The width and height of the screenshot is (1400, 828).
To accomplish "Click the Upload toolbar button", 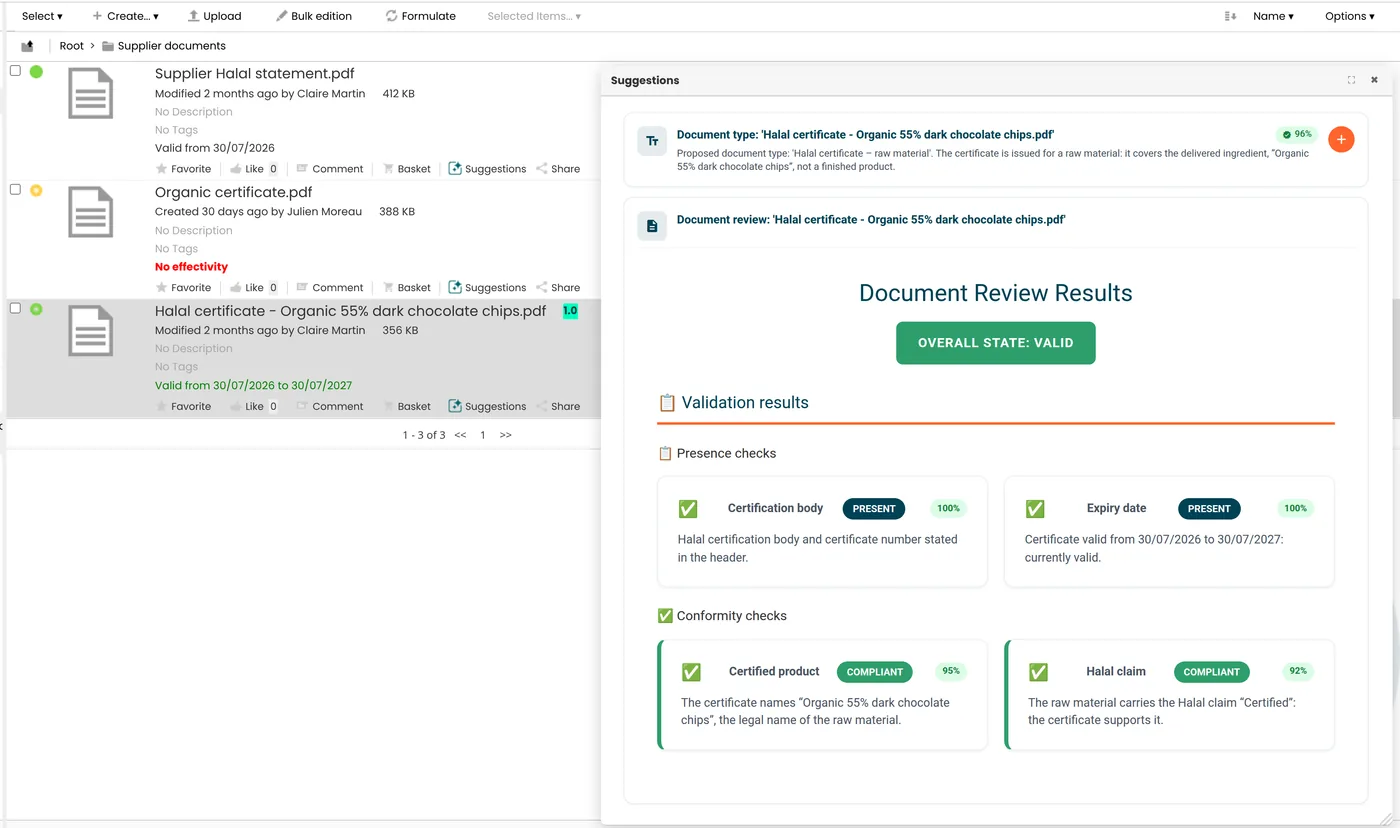I will (x=215, y=16).
